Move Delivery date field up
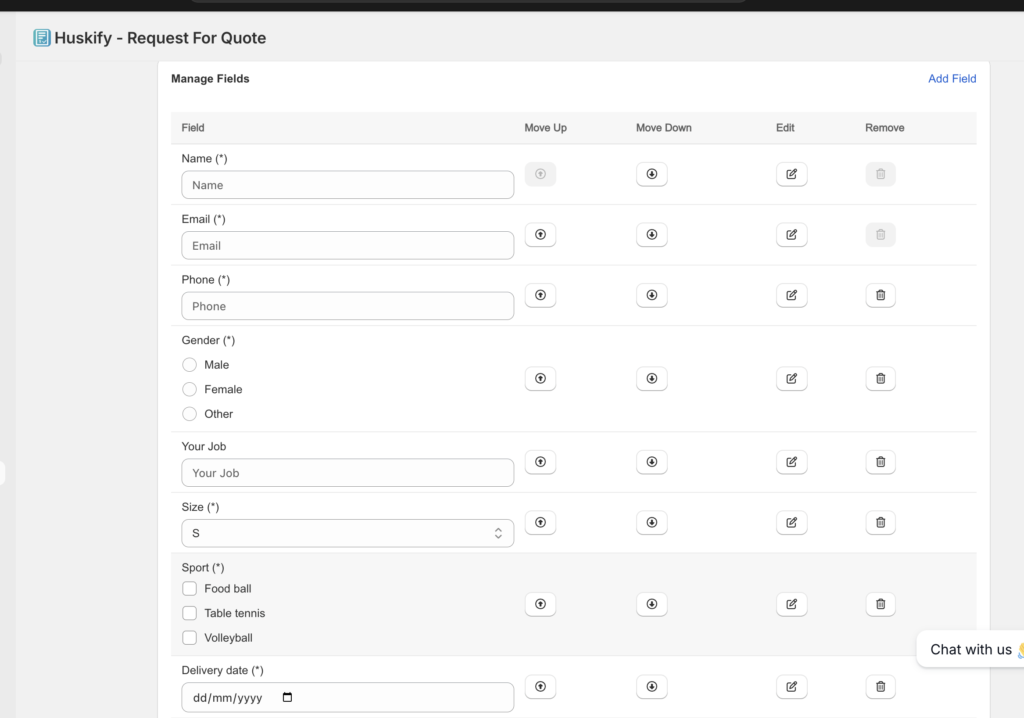This screenshot has height=718, width=1024. (x=540, y=687)
